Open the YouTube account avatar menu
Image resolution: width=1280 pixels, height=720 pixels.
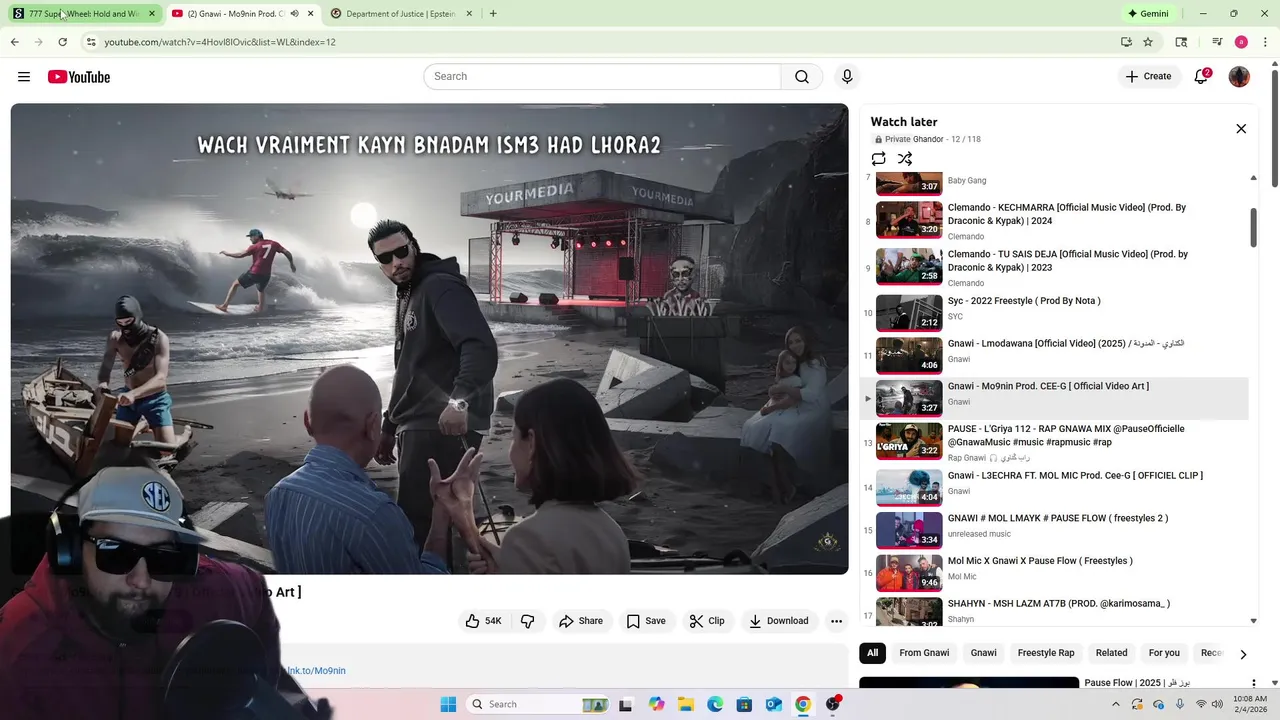point(1239,77)
